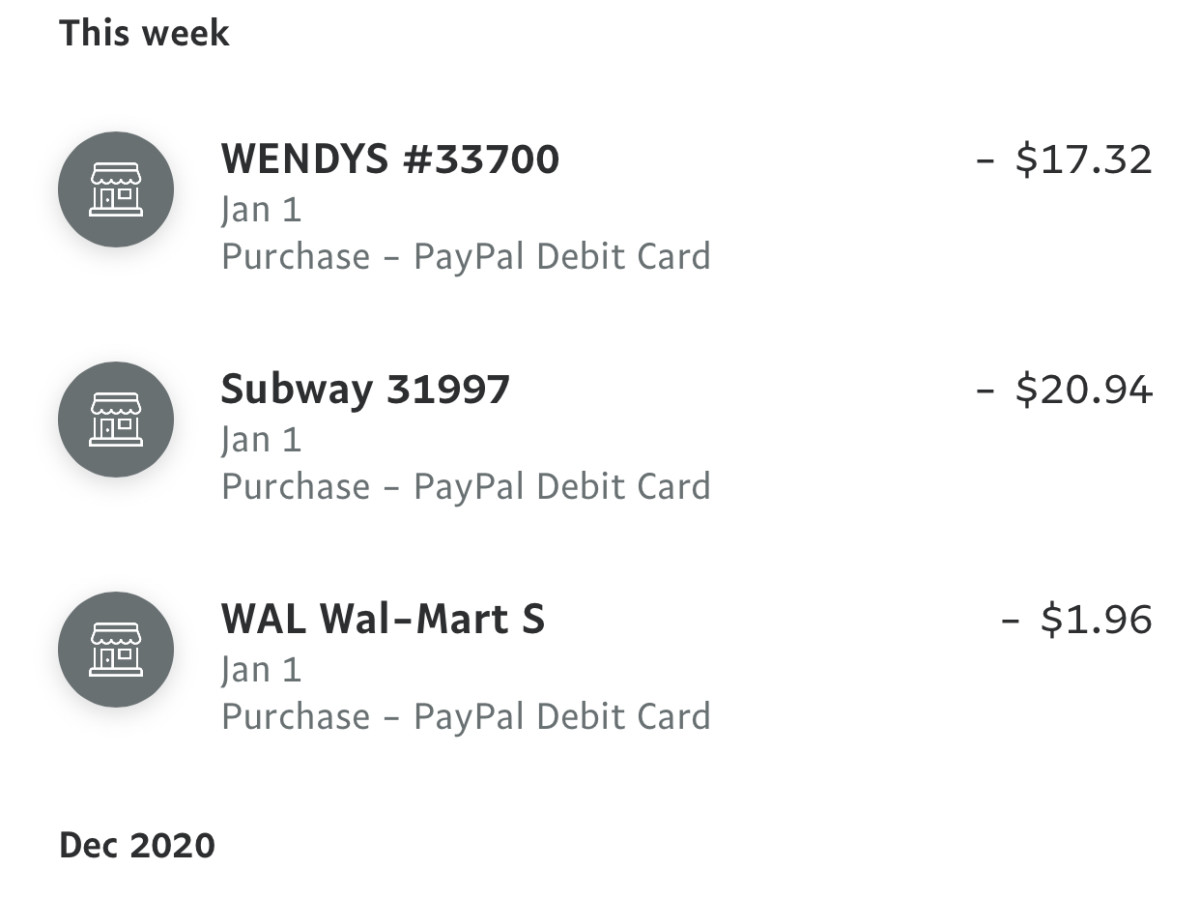The height and width of the screenshot is (898, 1200).
Task: Select the $20.94 amount
Action: tap(1083, 389)
